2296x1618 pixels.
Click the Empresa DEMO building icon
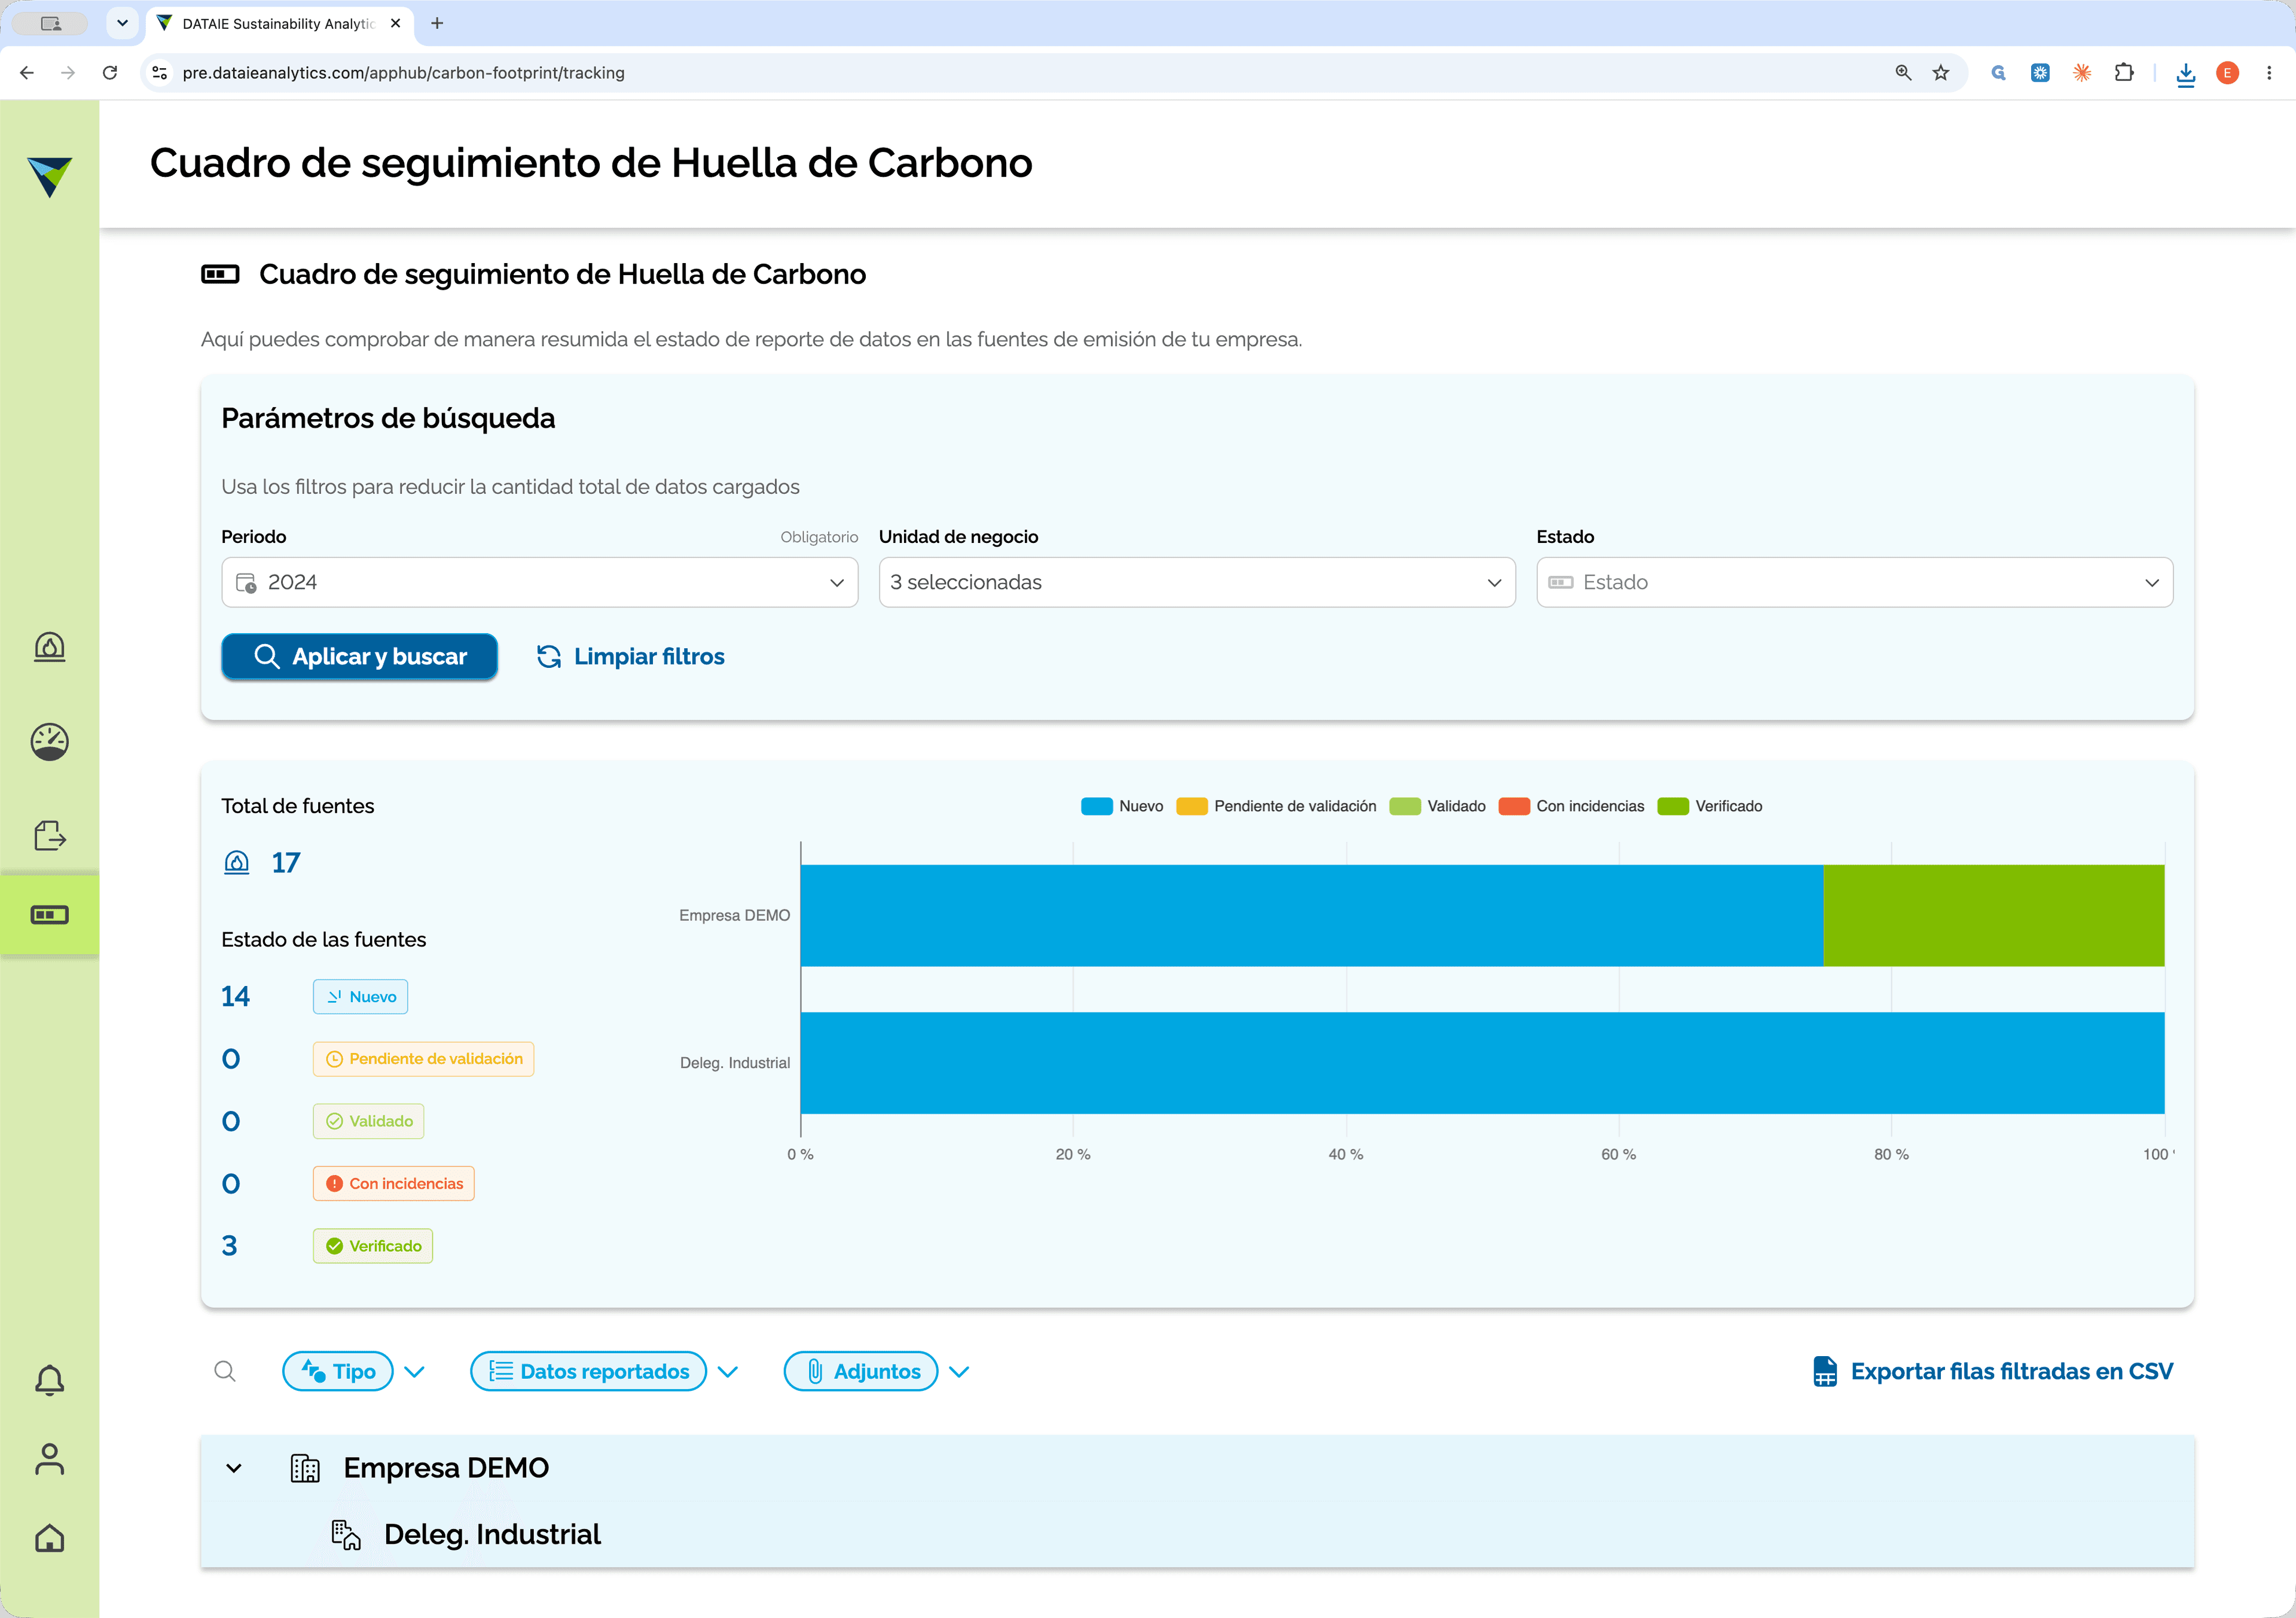click(x=305, y=1468)
